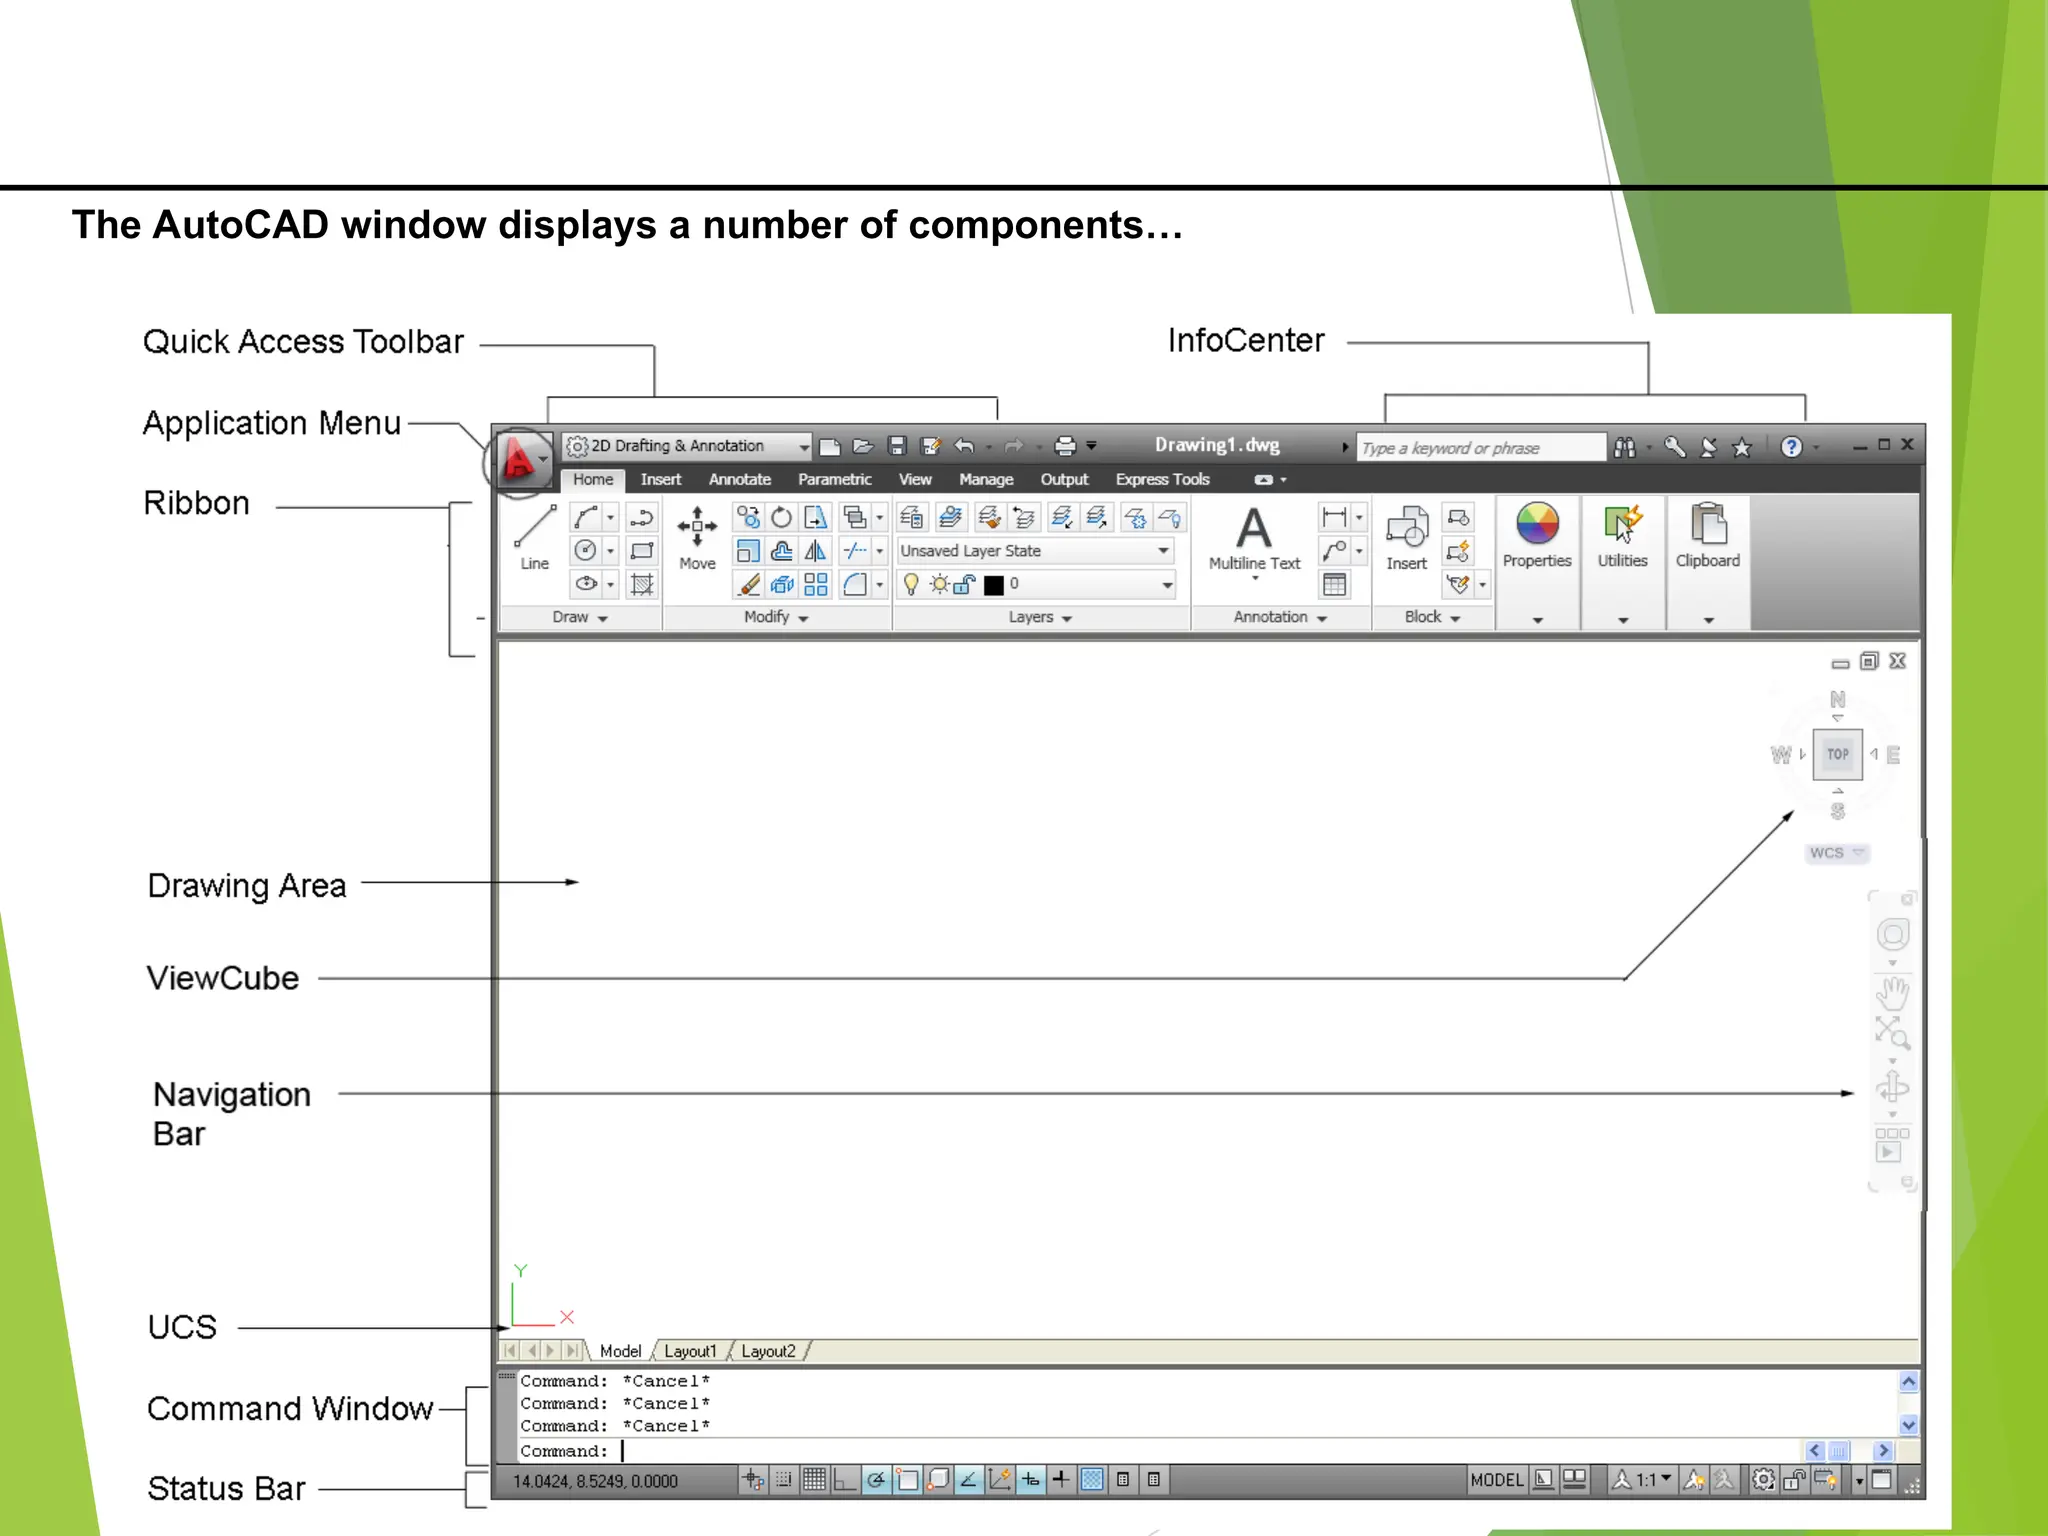The height and width of the screenshot is (1536, 2048).
Task: Click the Table icon in Annotation panel
Action: click(1335, 584)
